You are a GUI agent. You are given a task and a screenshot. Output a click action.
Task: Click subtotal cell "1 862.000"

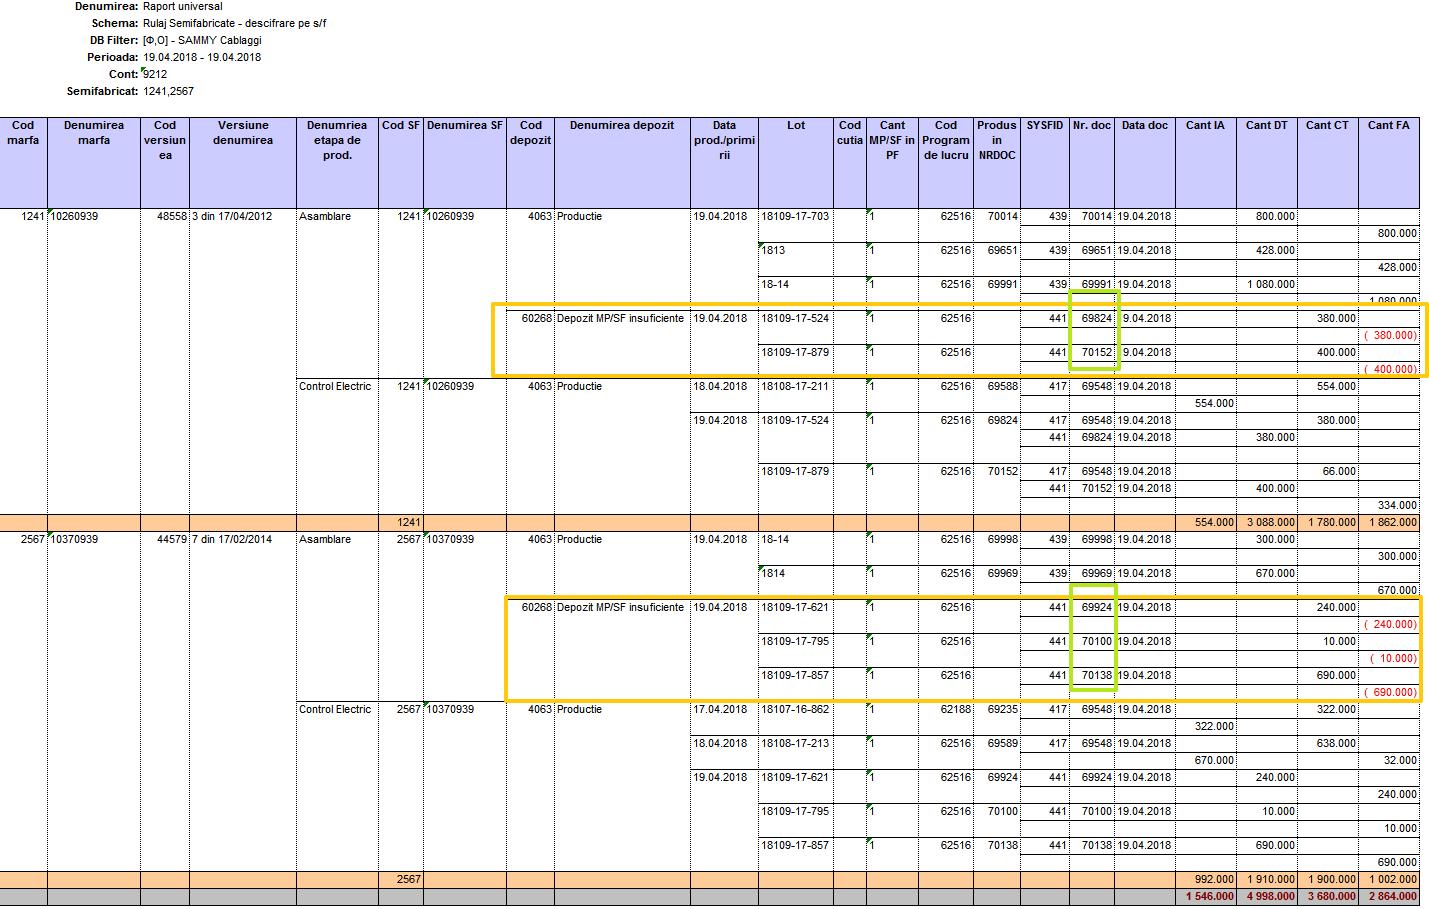[x=1390, y=522]
